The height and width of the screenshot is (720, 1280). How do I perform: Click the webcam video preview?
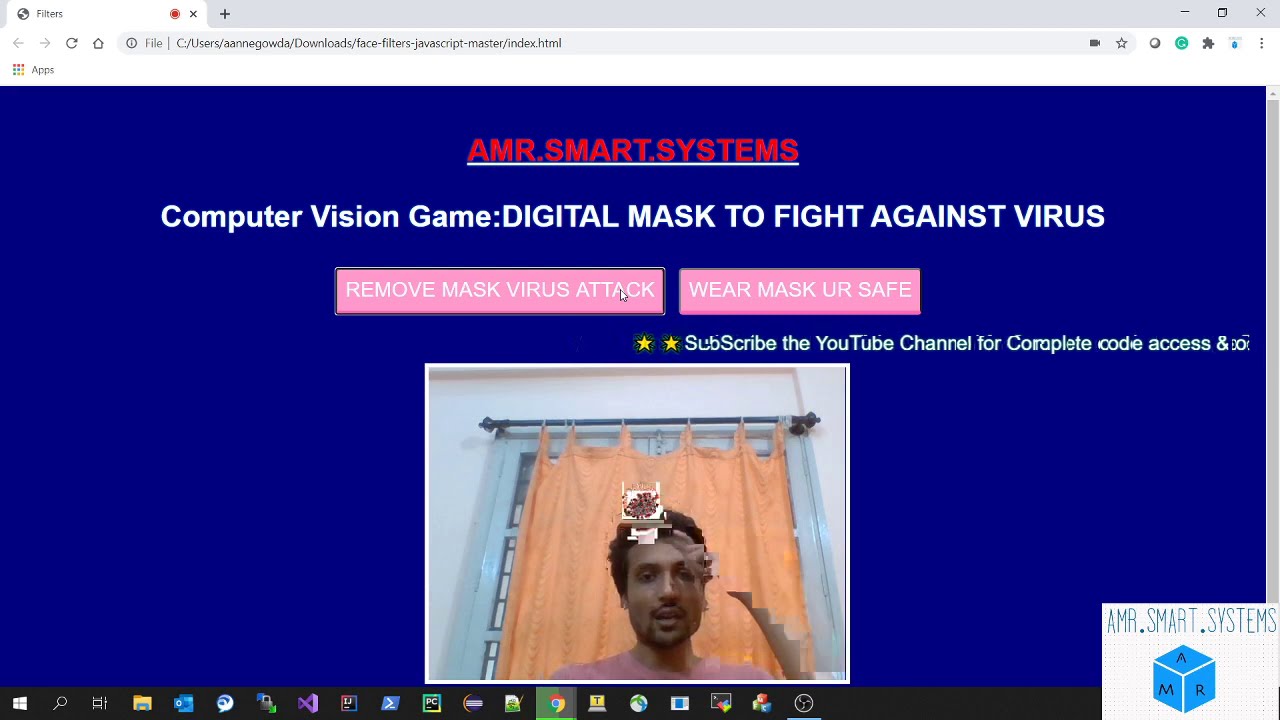pos(637,524)
